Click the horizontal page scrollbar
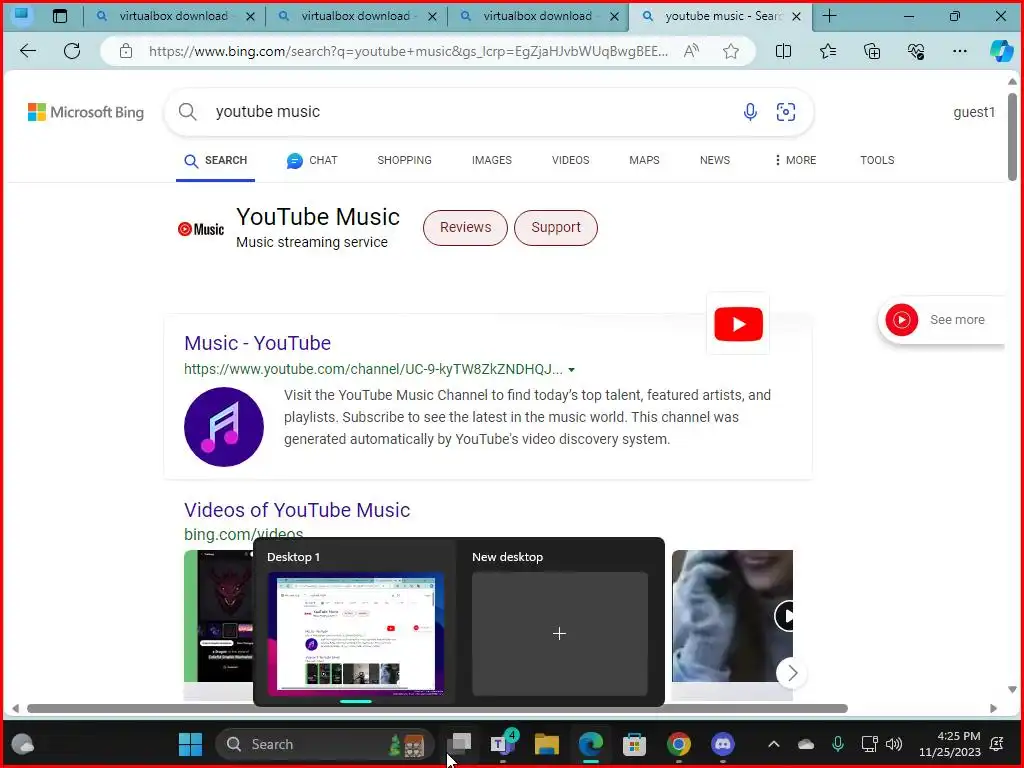Image resolution: width=1024 pixels, height=768 pixels. (438, 709)
